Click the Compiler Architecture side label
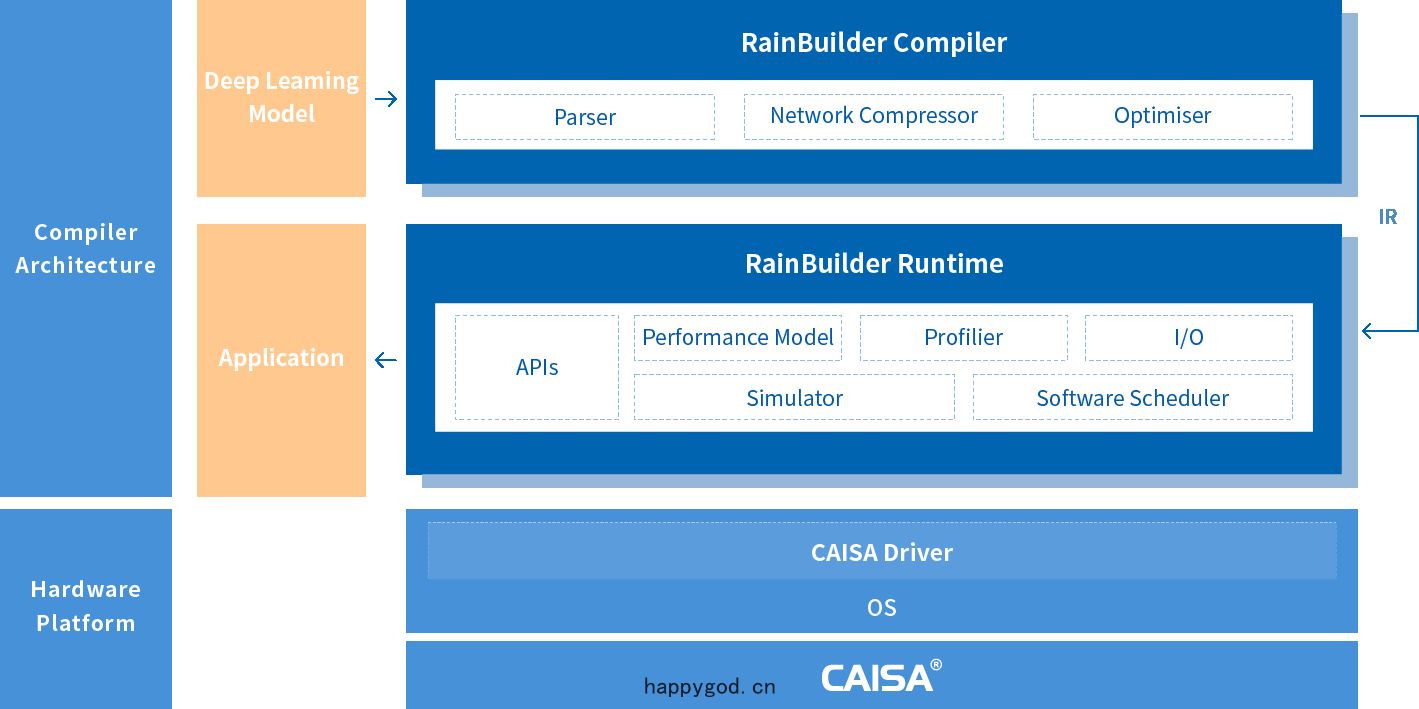 click(x=86, y=248)
